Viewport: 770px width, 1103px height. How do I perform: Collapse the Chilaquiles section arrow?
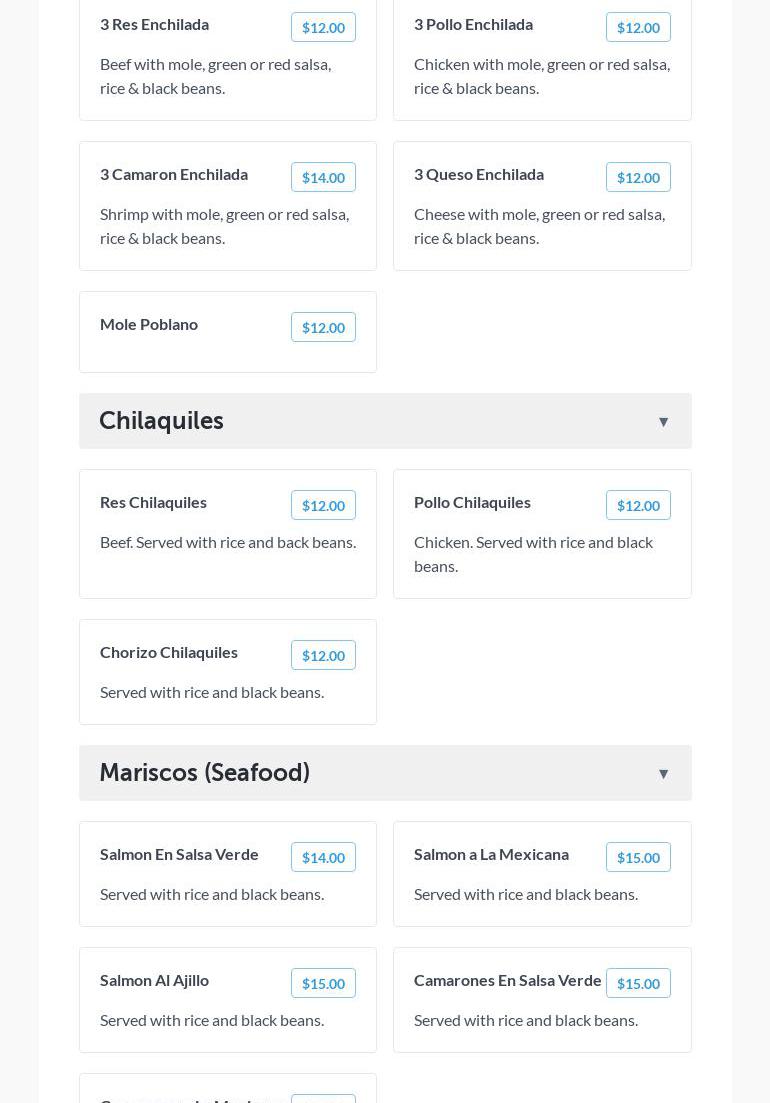coord(663,422)
